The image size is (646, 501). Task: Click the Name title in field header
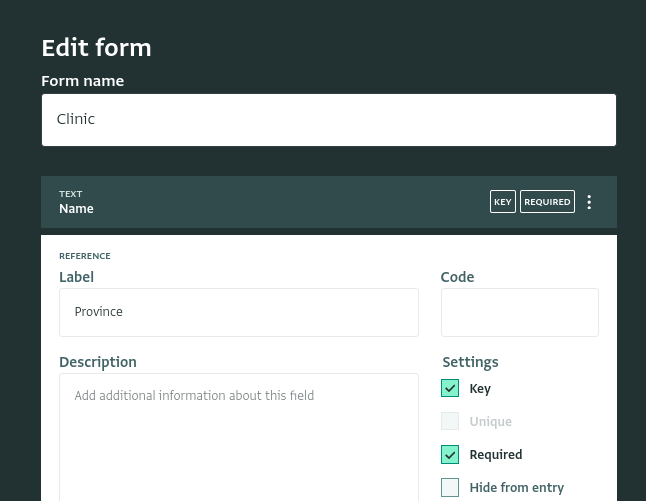tap(76, 209)
